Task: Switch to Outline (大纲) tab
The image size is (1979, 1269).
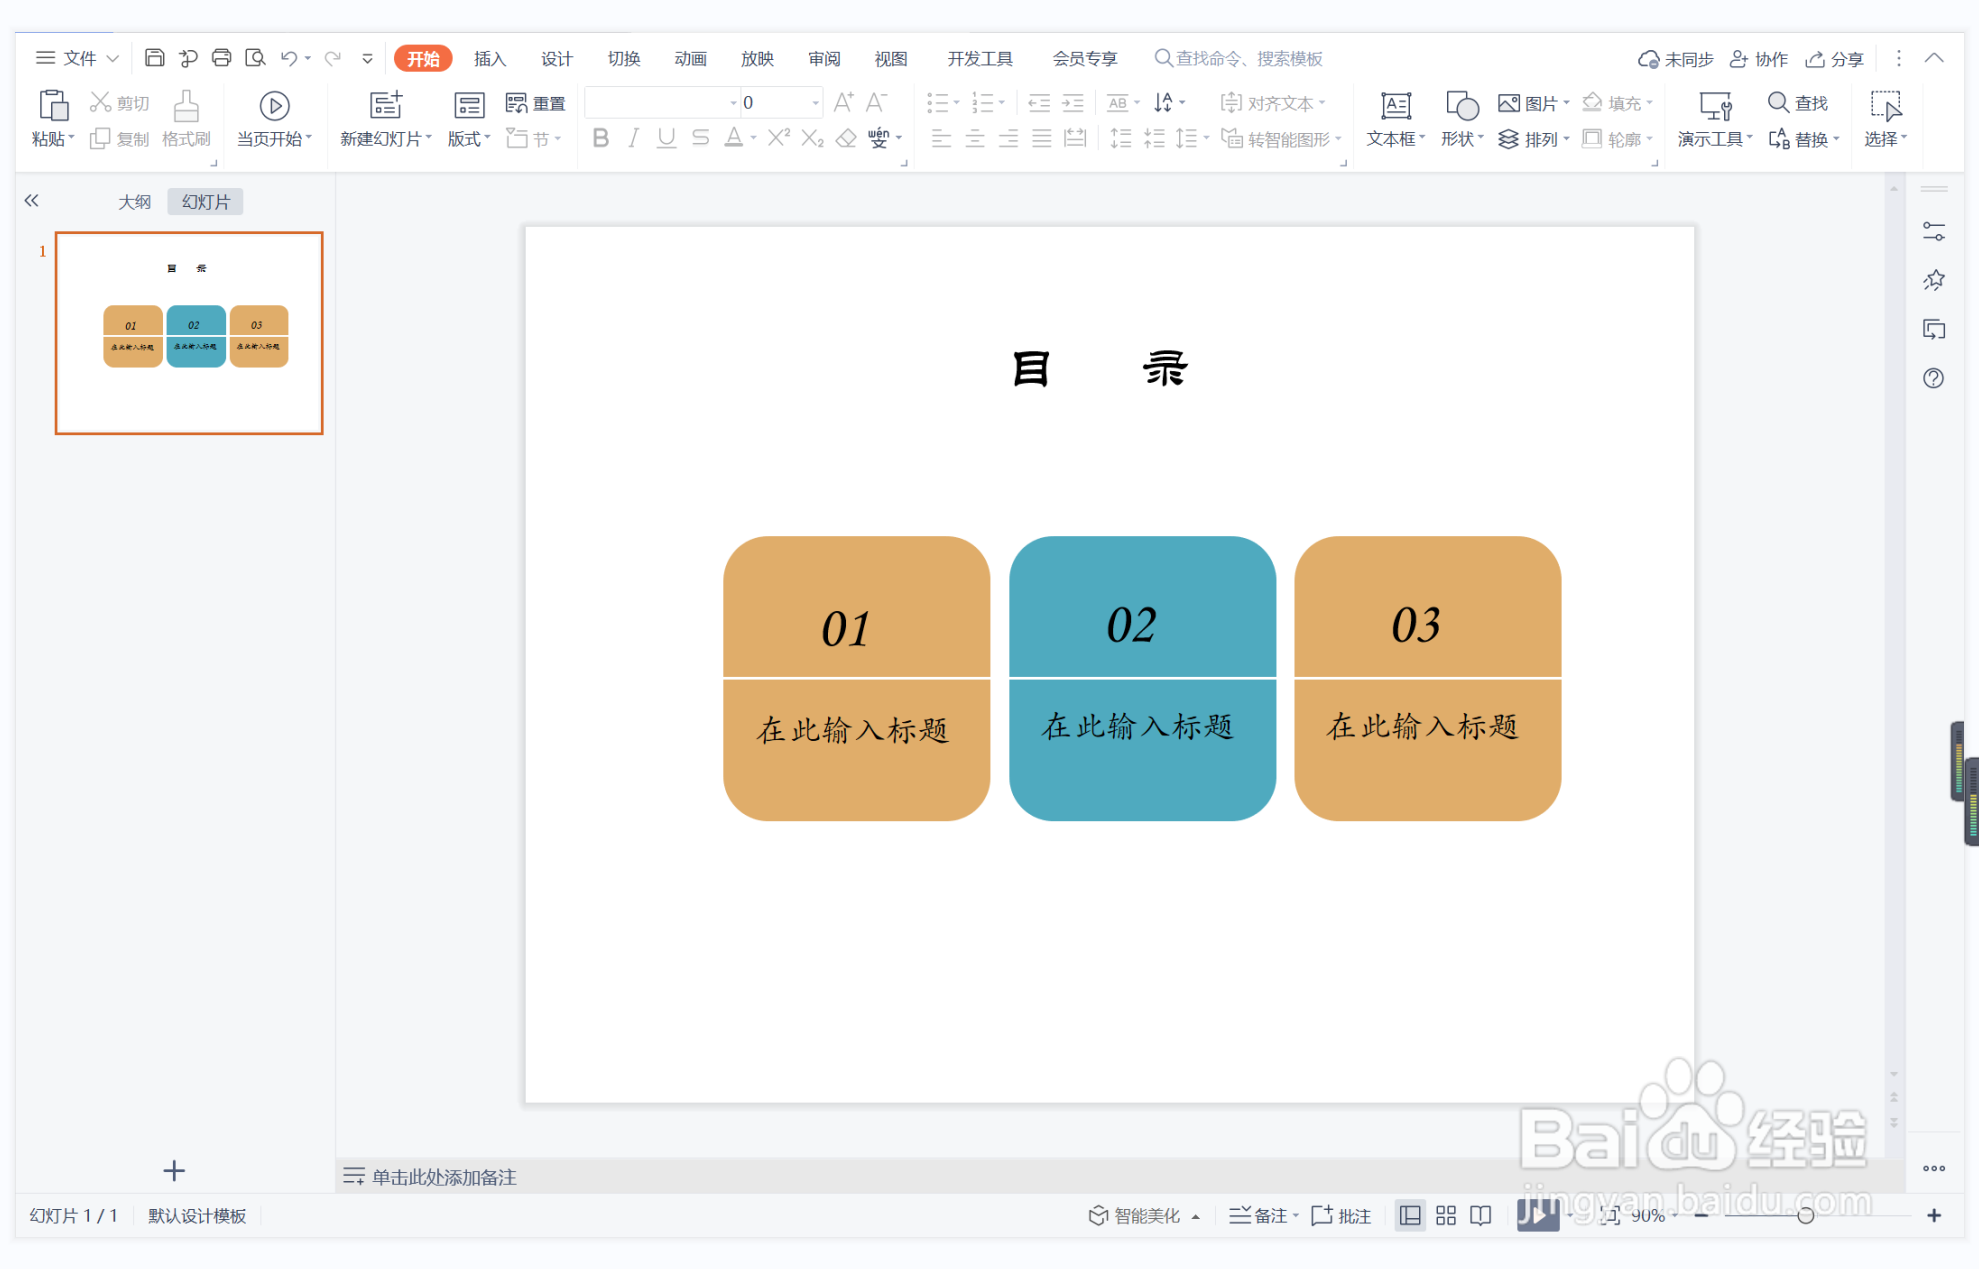Action: pyautogui.click(x=135, y=201)
